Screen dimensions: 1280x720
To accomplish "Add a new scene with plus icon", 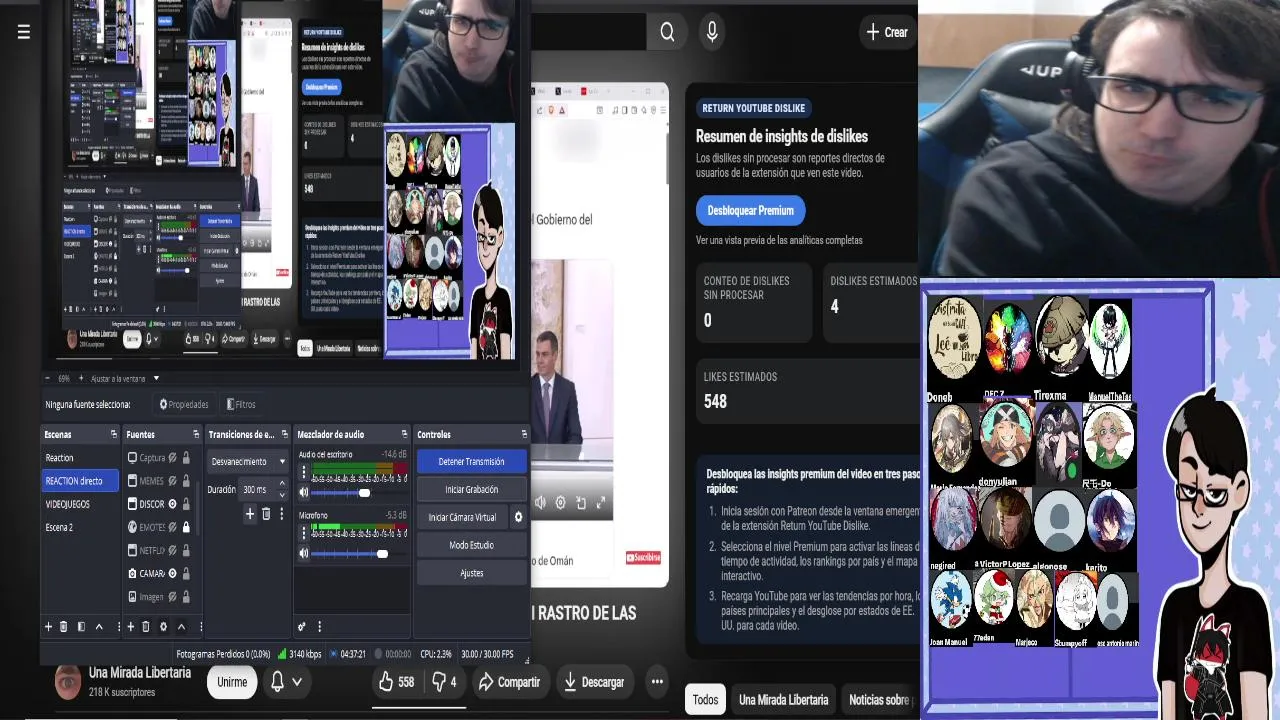I will [x=48, y=627].
